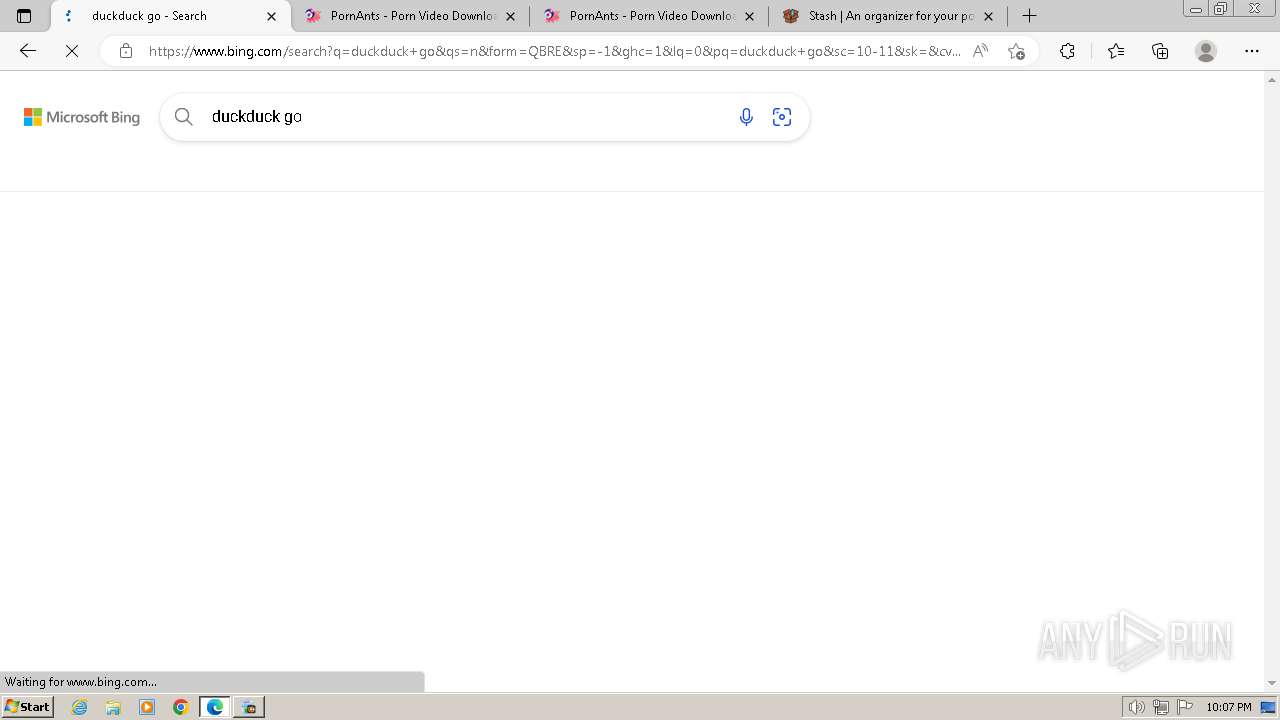Open the browser profile icon

1206,51
